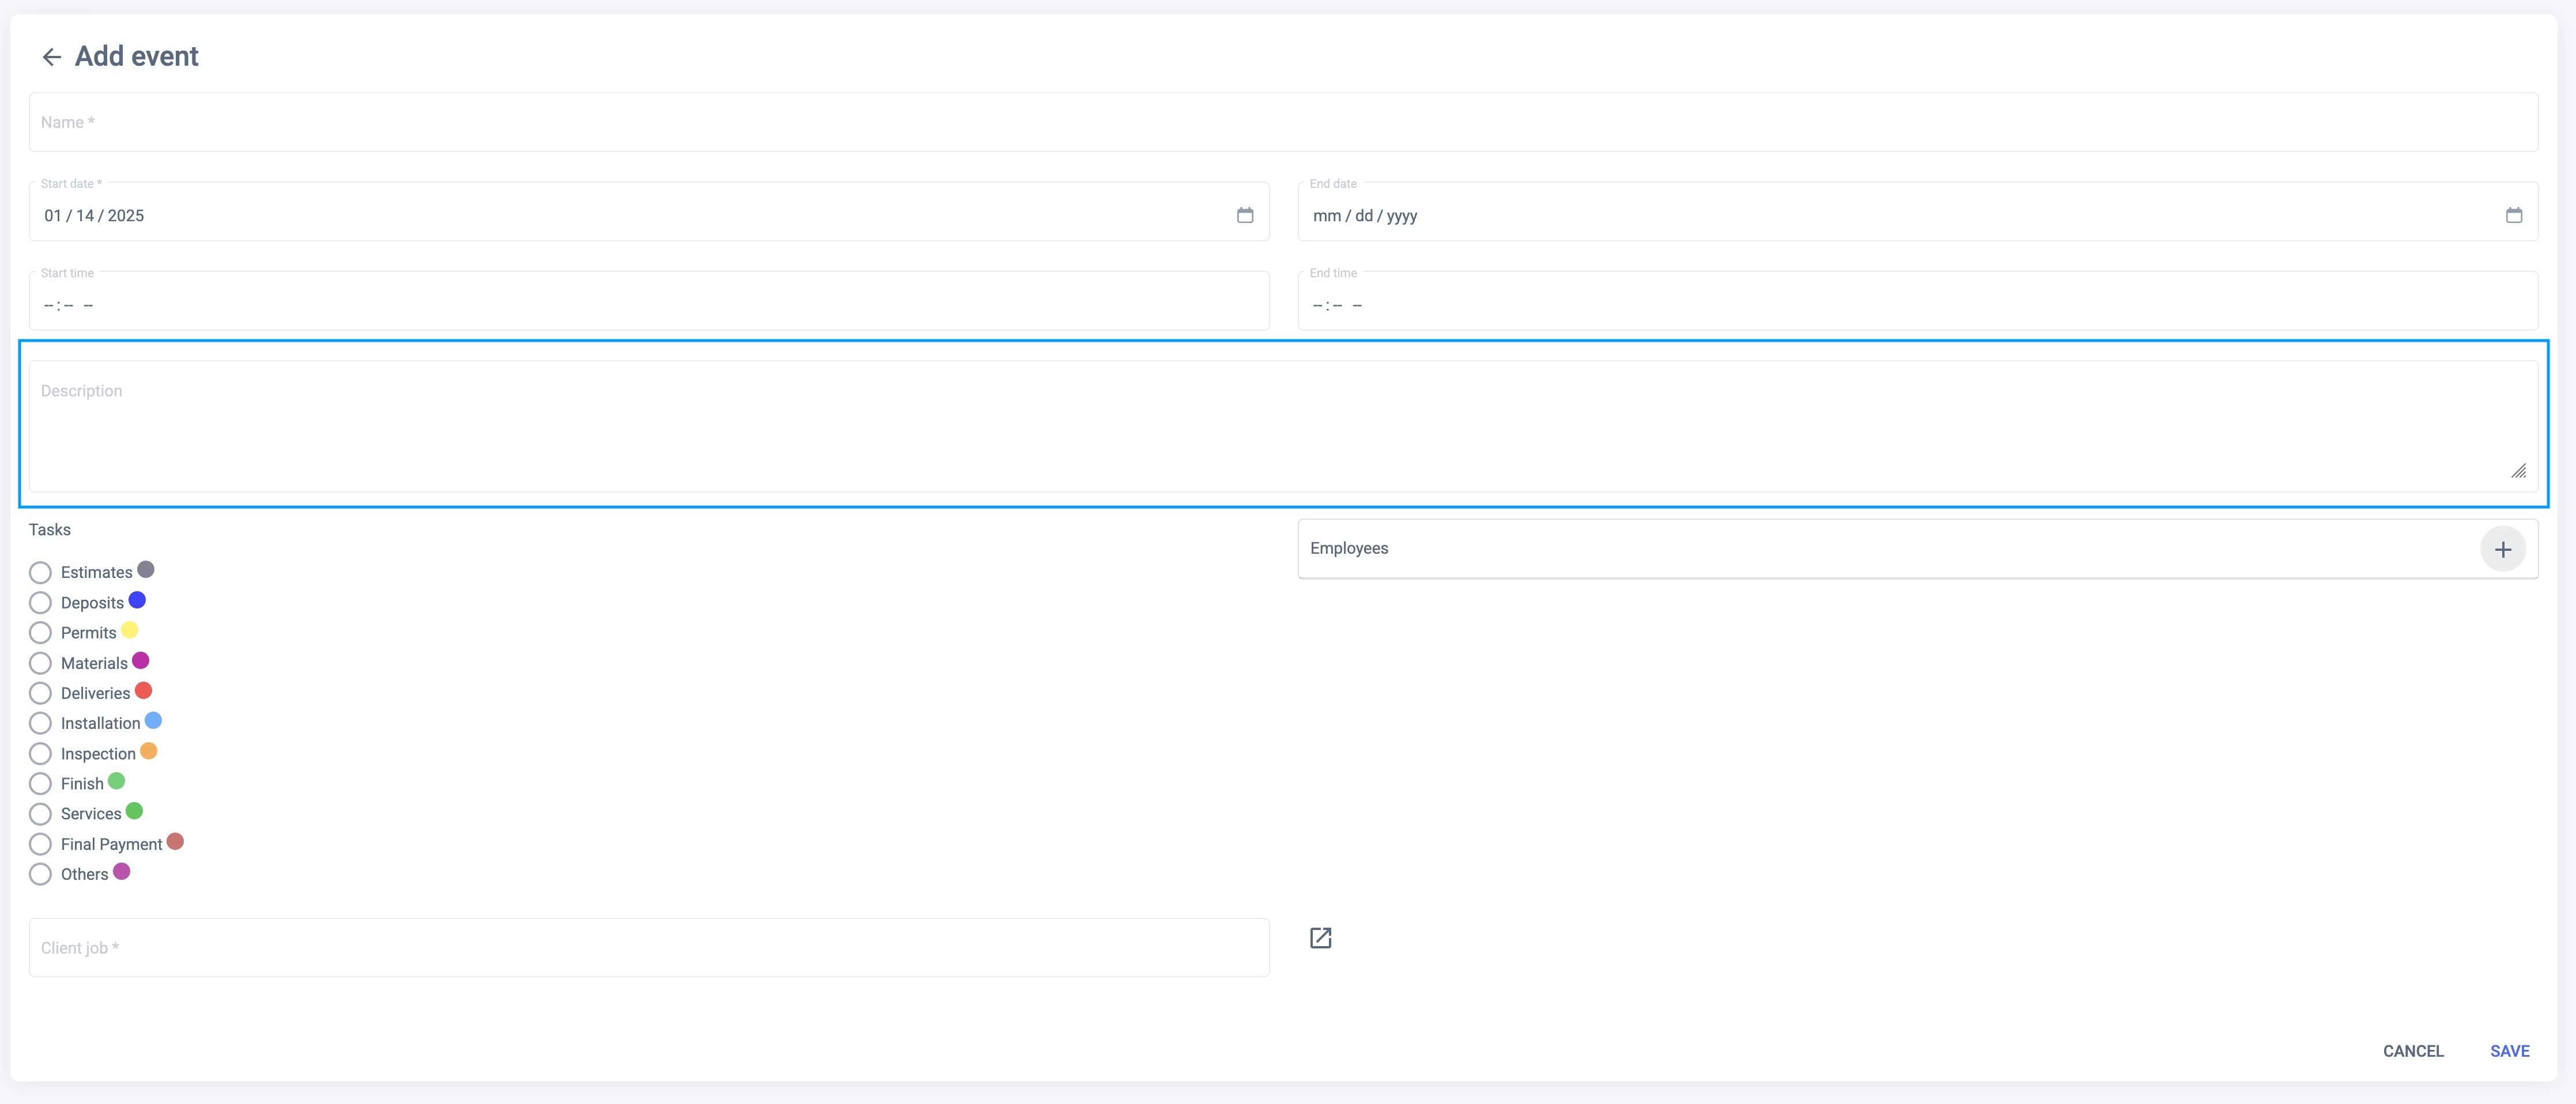Choose the Installation task option

[40, 723]
